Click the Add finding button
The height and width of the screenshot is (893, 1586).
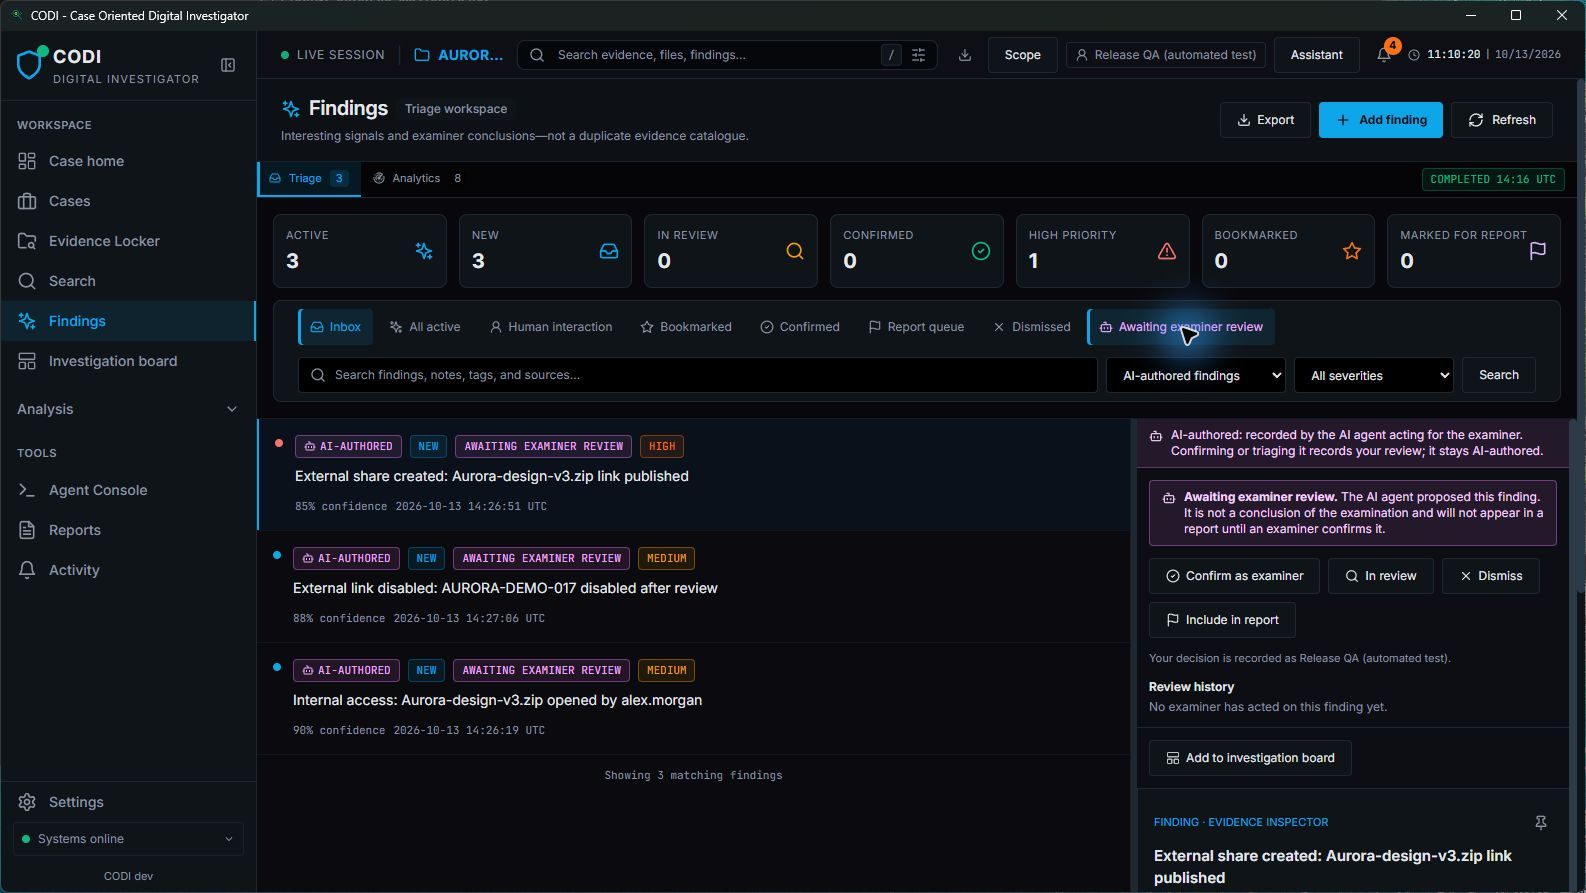(x=1380, y=120)
